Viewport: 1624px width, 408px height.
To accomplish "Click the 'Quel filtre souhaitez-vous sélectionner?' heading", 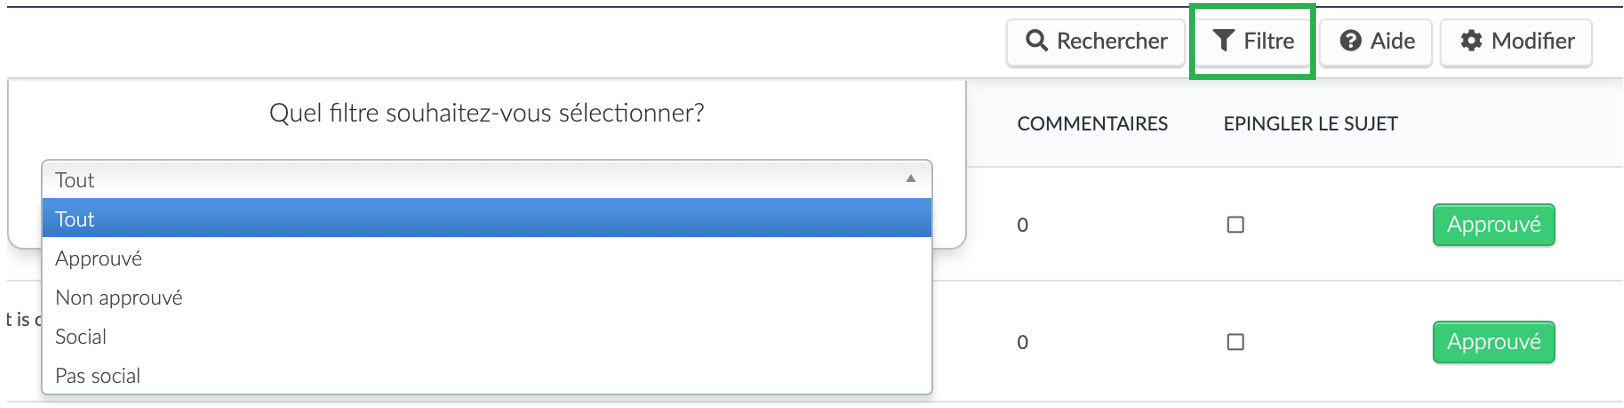I will coord(487,113).
